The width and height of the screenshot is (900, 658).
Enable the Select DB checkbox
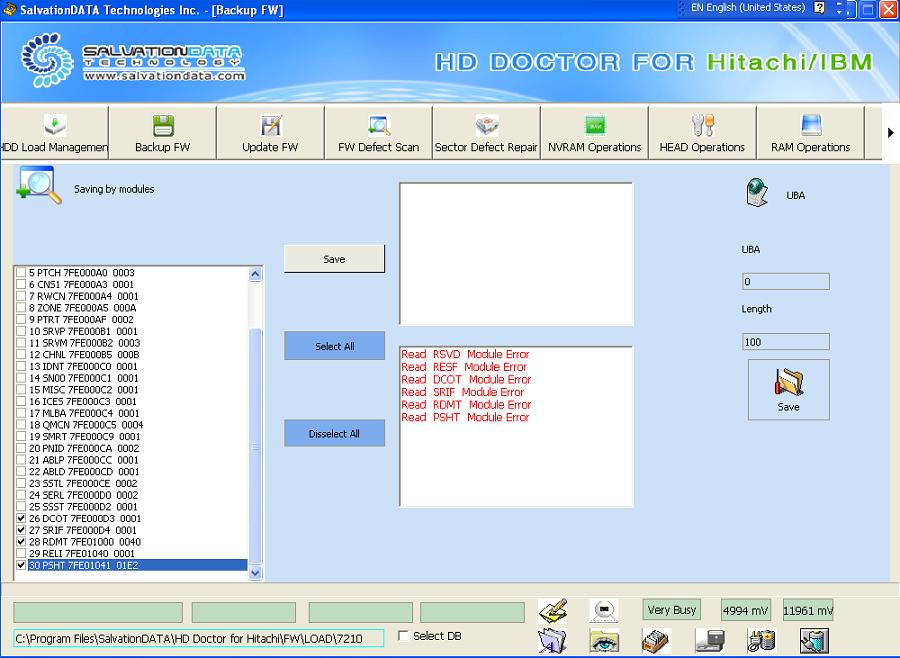(404, 636)
